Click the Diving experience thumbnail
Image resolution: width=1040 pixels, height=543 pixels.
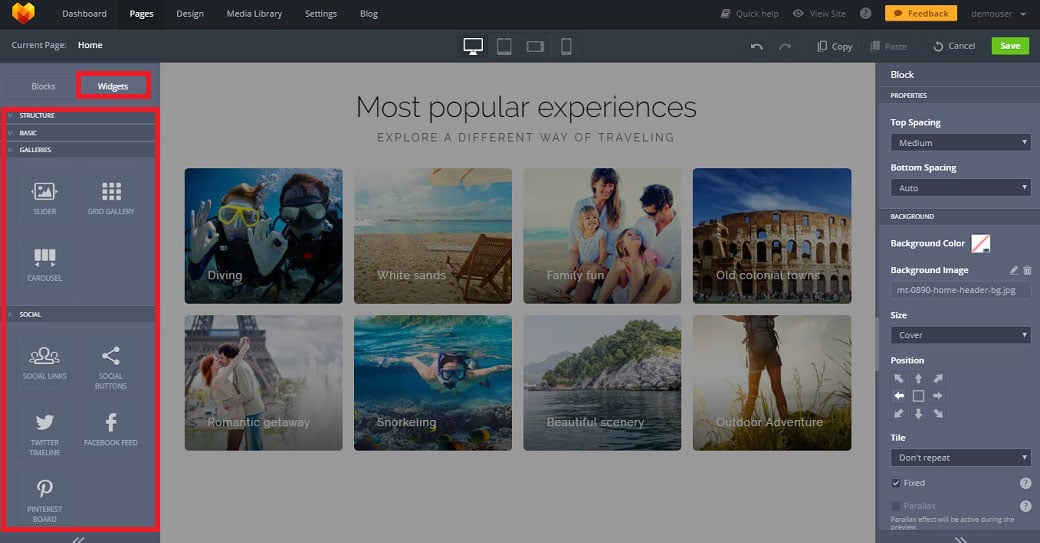coord(263,235)
